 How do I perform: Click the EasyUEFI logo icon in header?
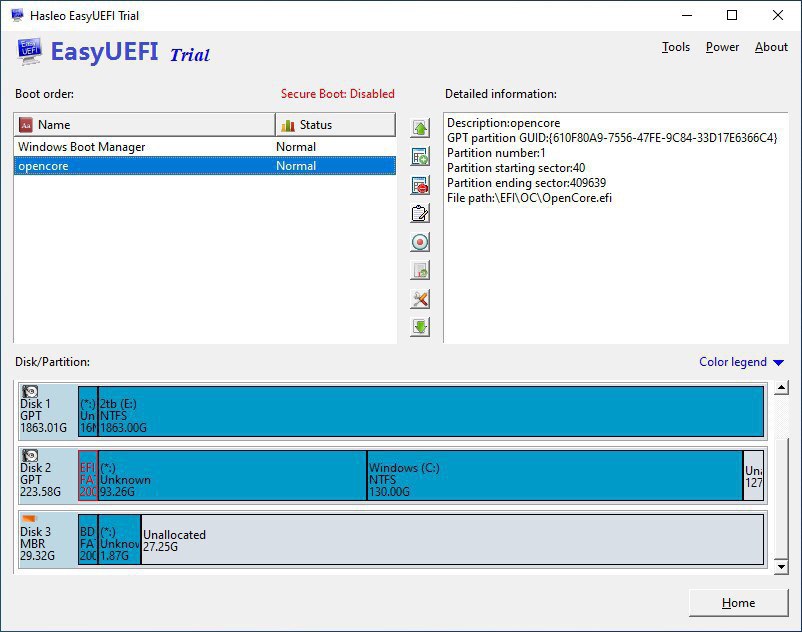point(29,51)
